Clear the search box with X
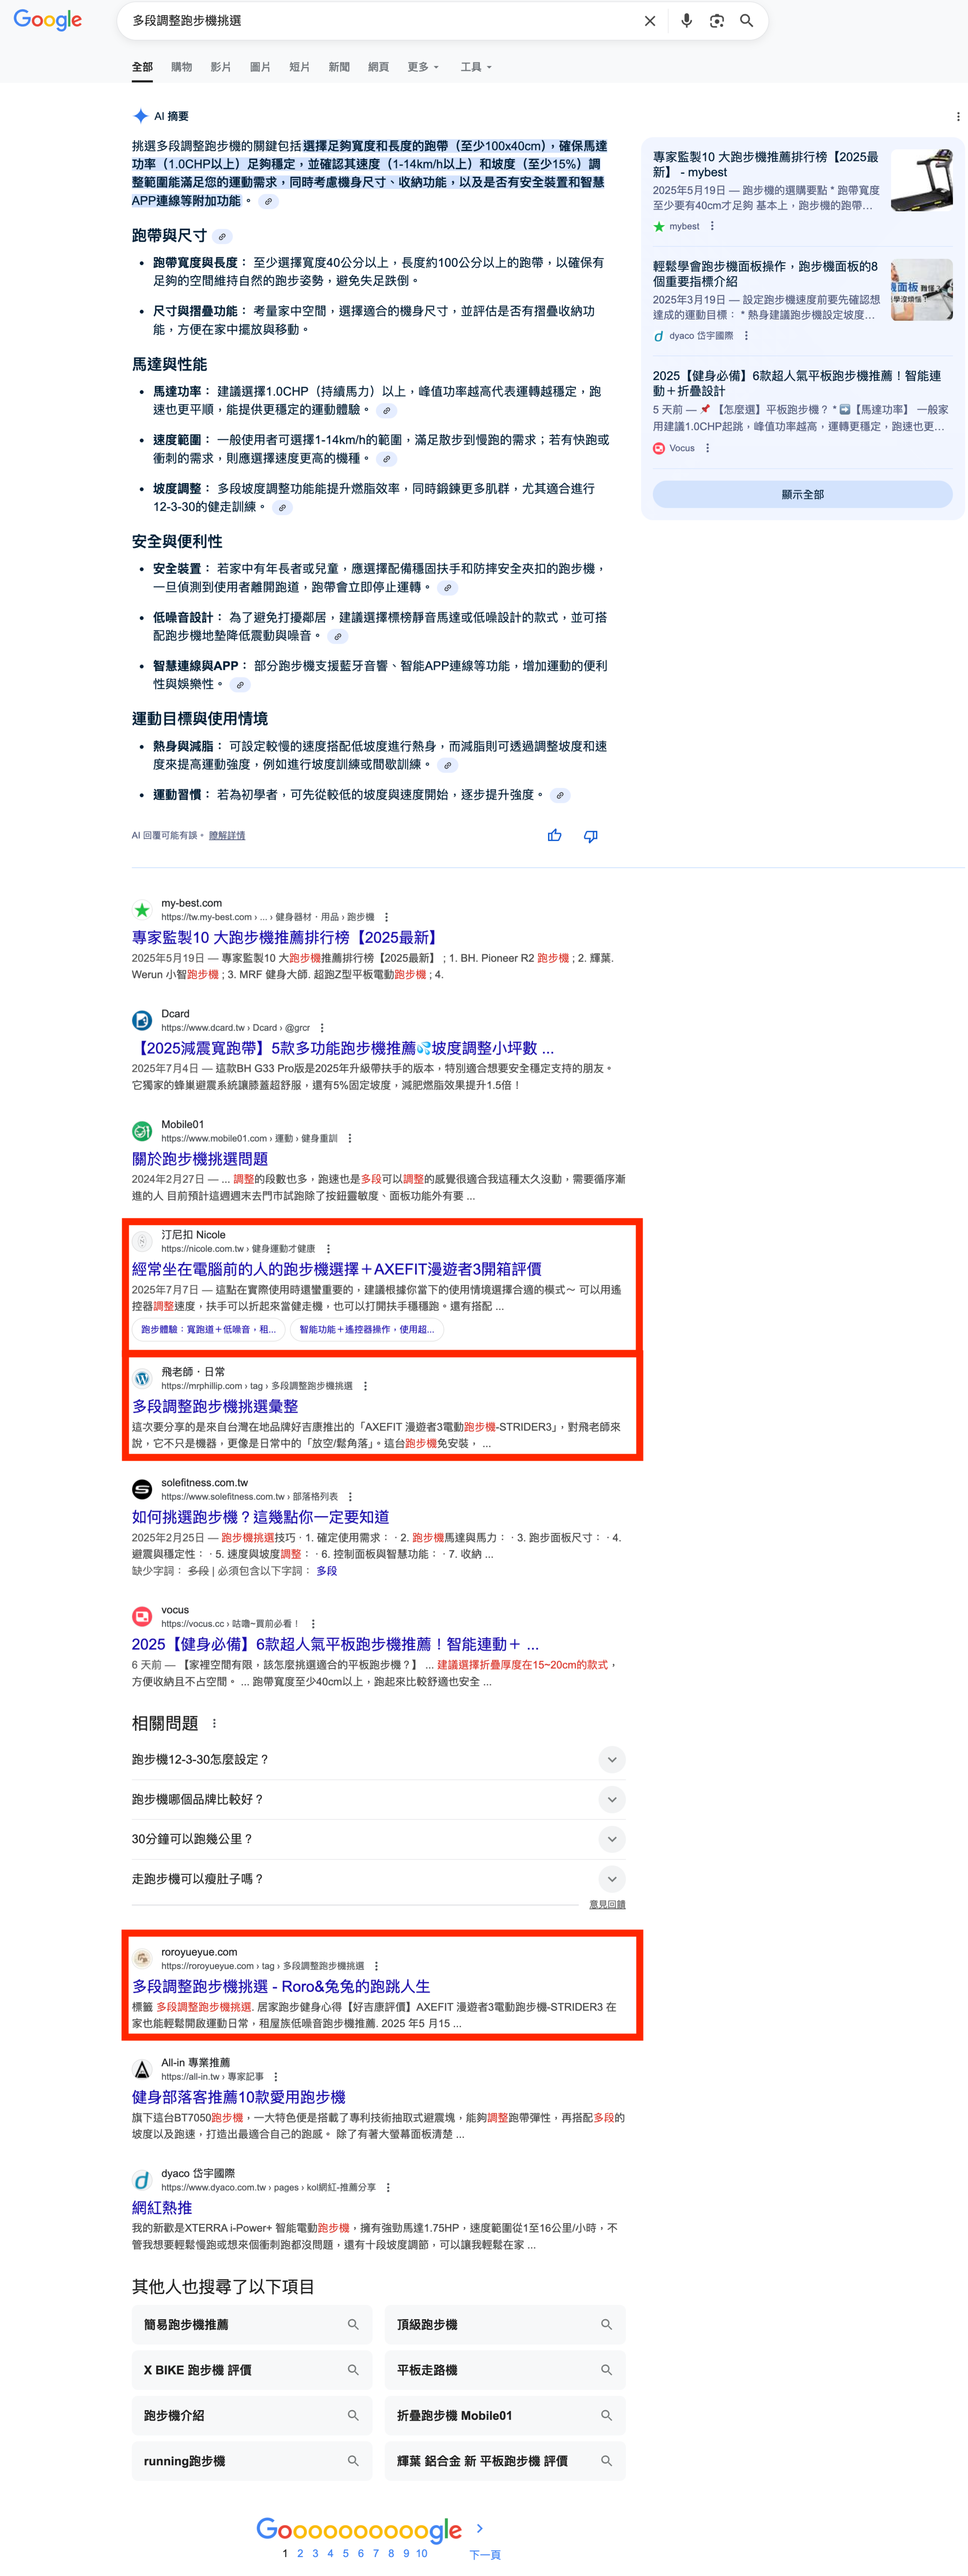The width and height of the screenshot is (968, 2576). (650, 21)
